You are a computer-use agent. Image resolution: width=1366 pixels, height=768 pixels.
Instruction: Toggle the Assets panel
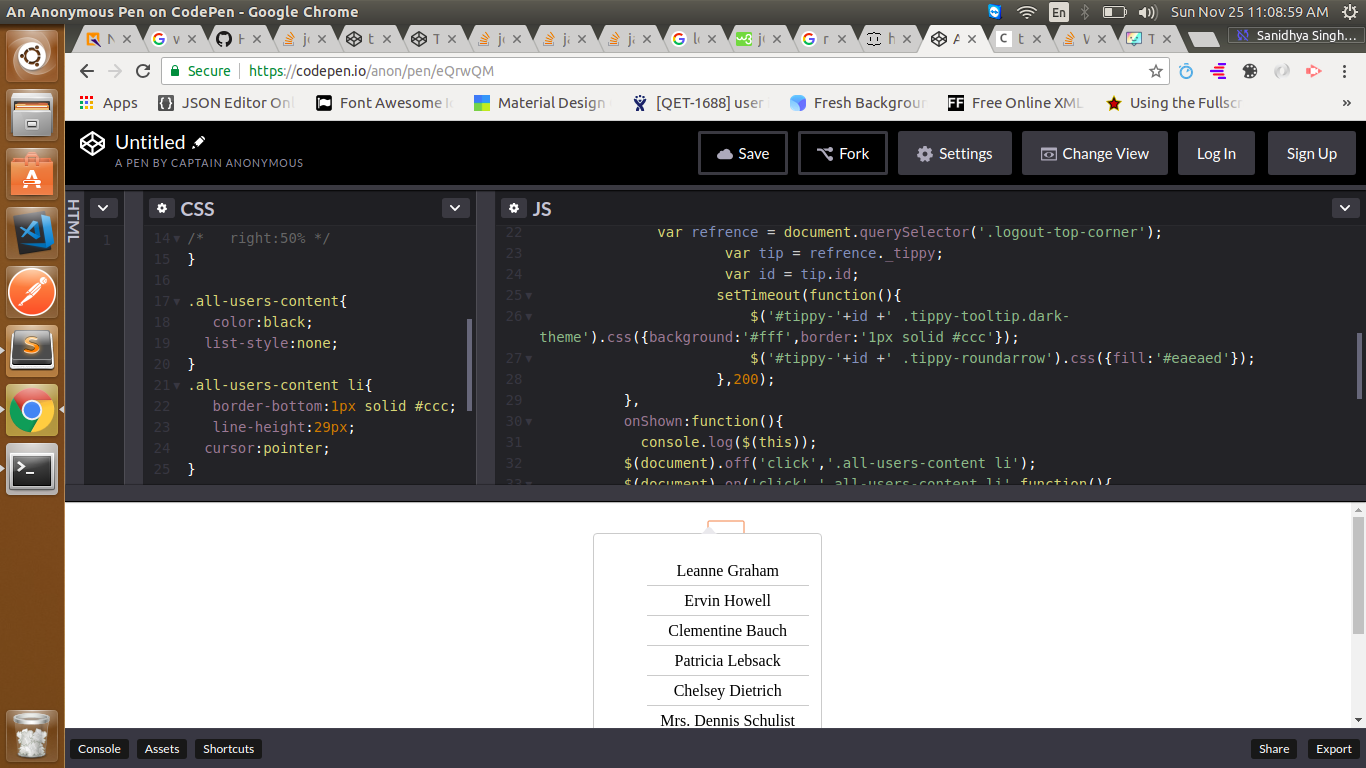pos(162,749)
